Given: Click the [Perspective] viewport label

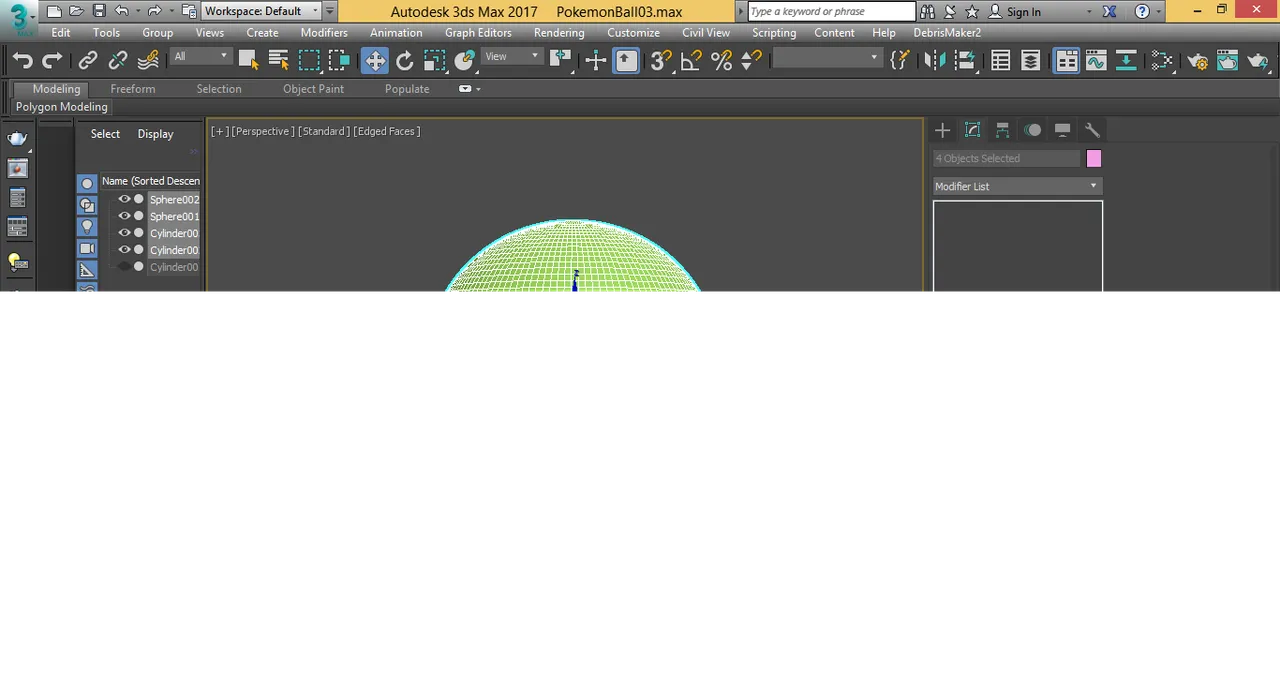Looking at the screenshot, I should tap(263, 131).
